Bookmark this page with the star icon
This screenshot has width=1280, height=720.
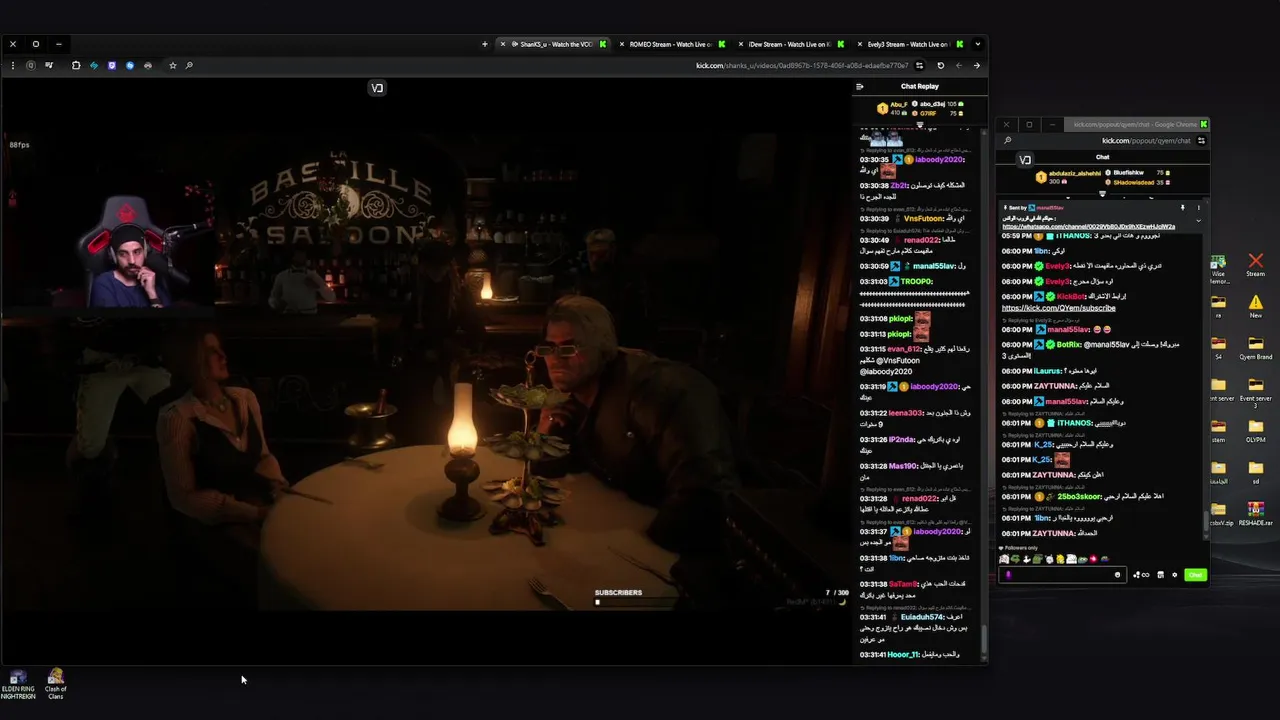(x=173, y=65)
